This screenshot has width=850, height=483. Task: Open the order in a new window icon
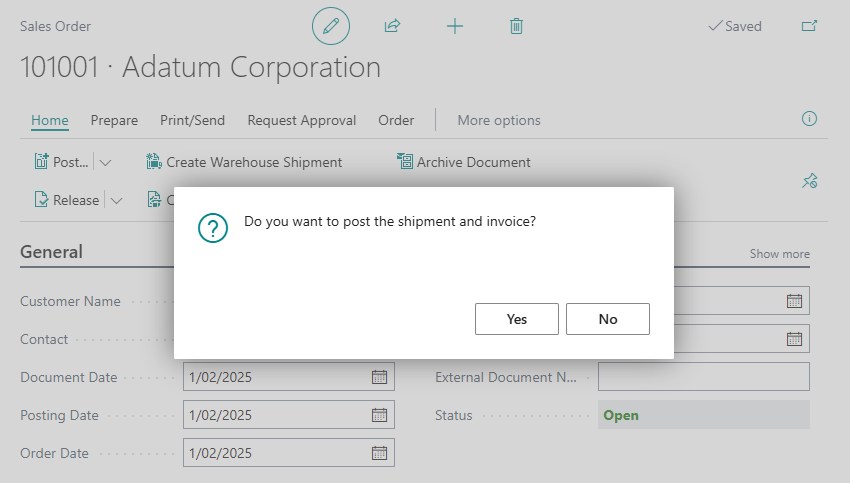[809, 26]
